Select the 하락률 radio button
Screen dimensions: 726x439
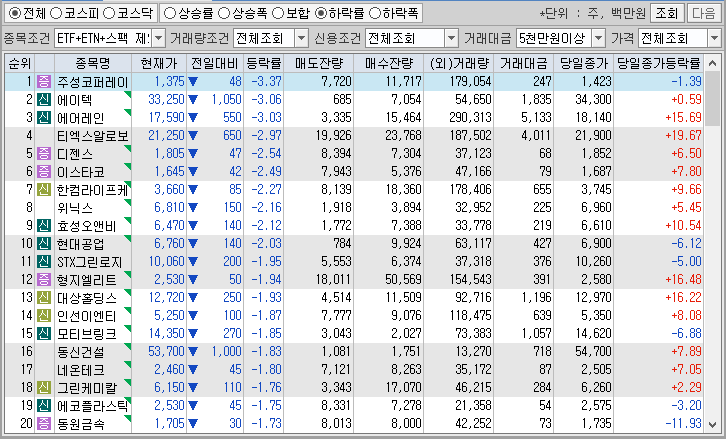click(321, 13)
